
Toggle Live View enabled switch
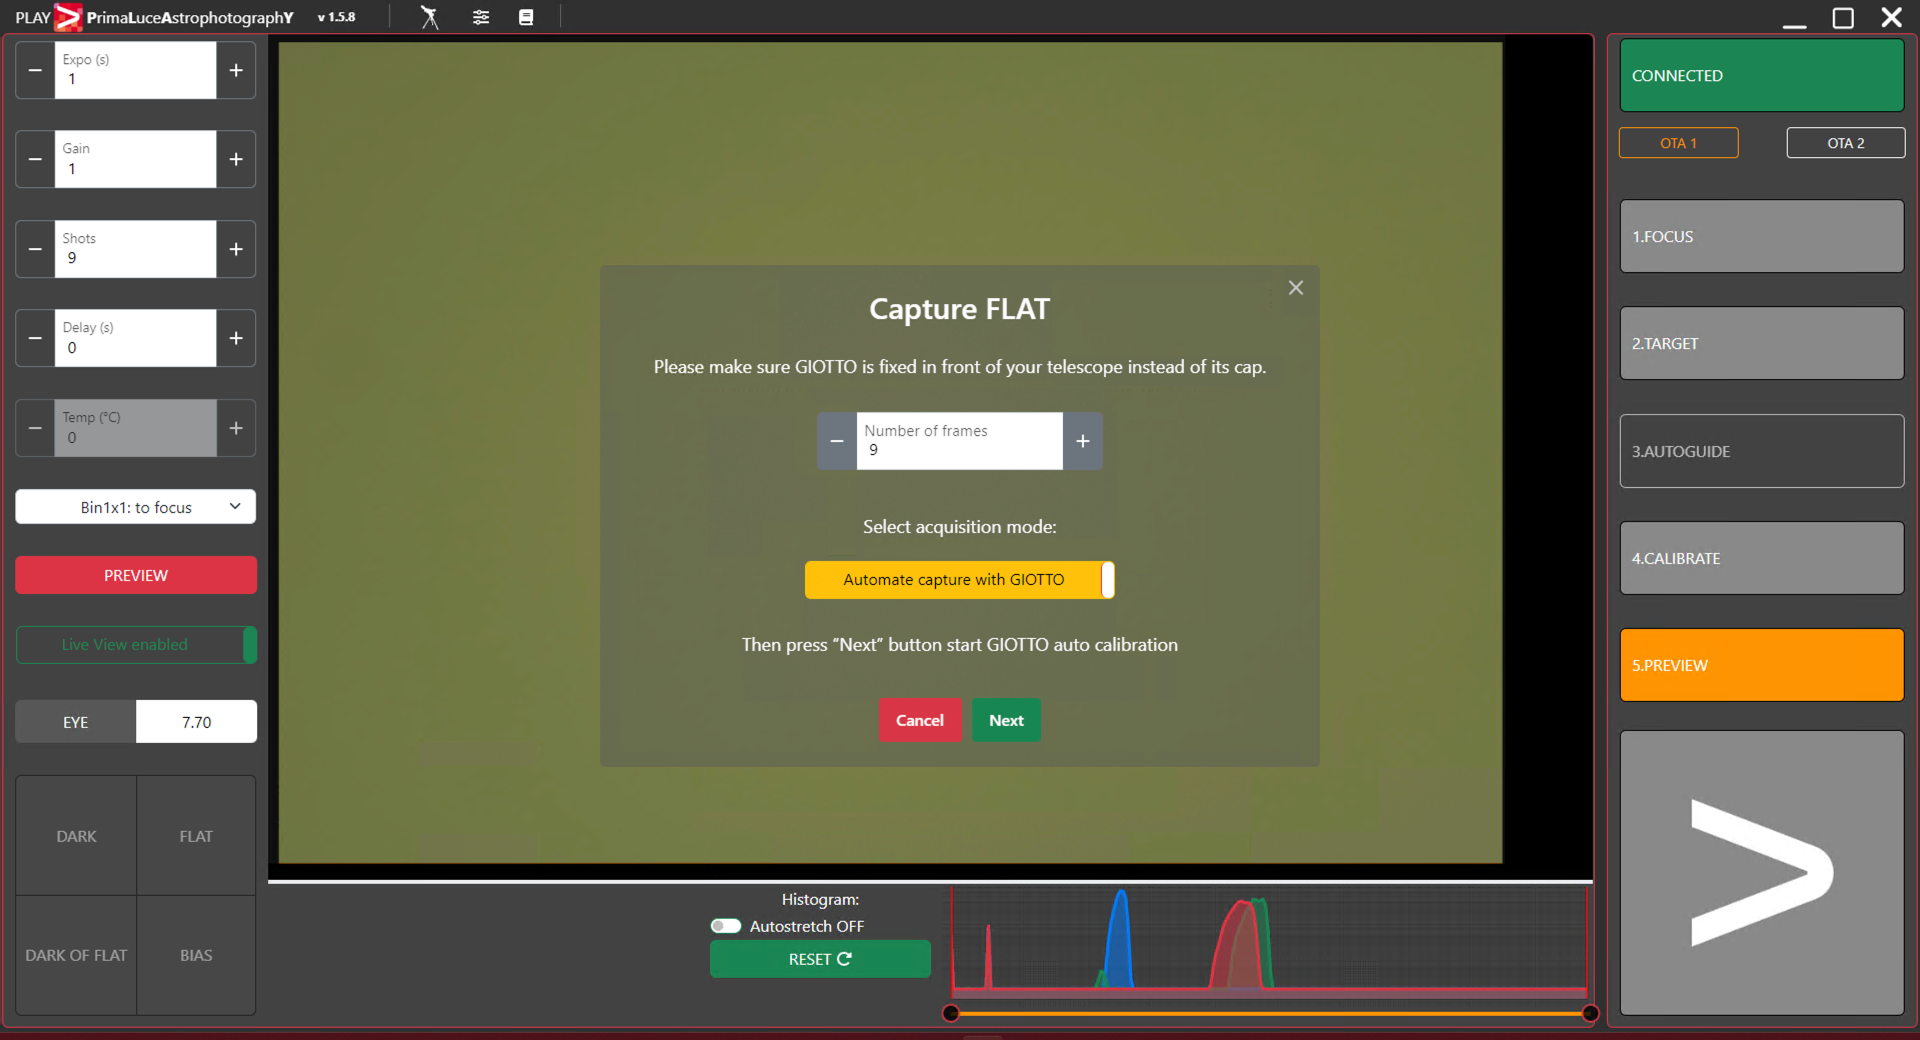(136, 645)
